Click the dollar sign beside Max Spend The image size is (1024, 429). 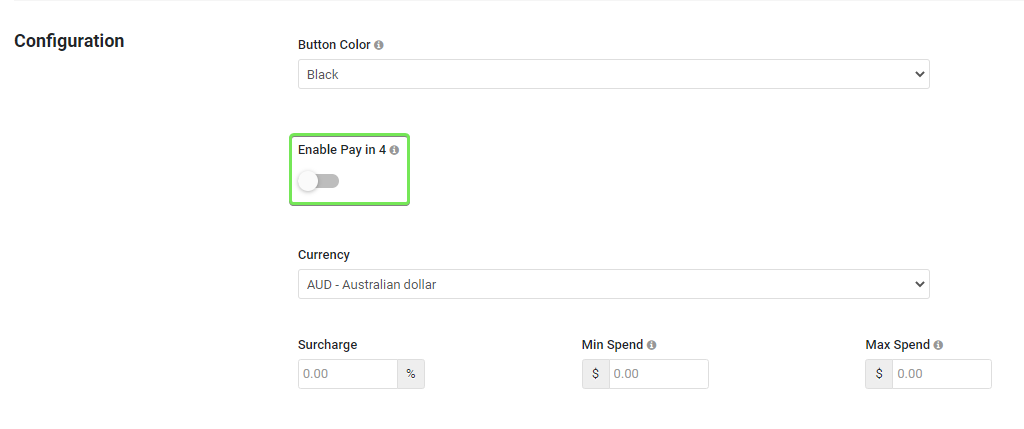tap(879, 374)
